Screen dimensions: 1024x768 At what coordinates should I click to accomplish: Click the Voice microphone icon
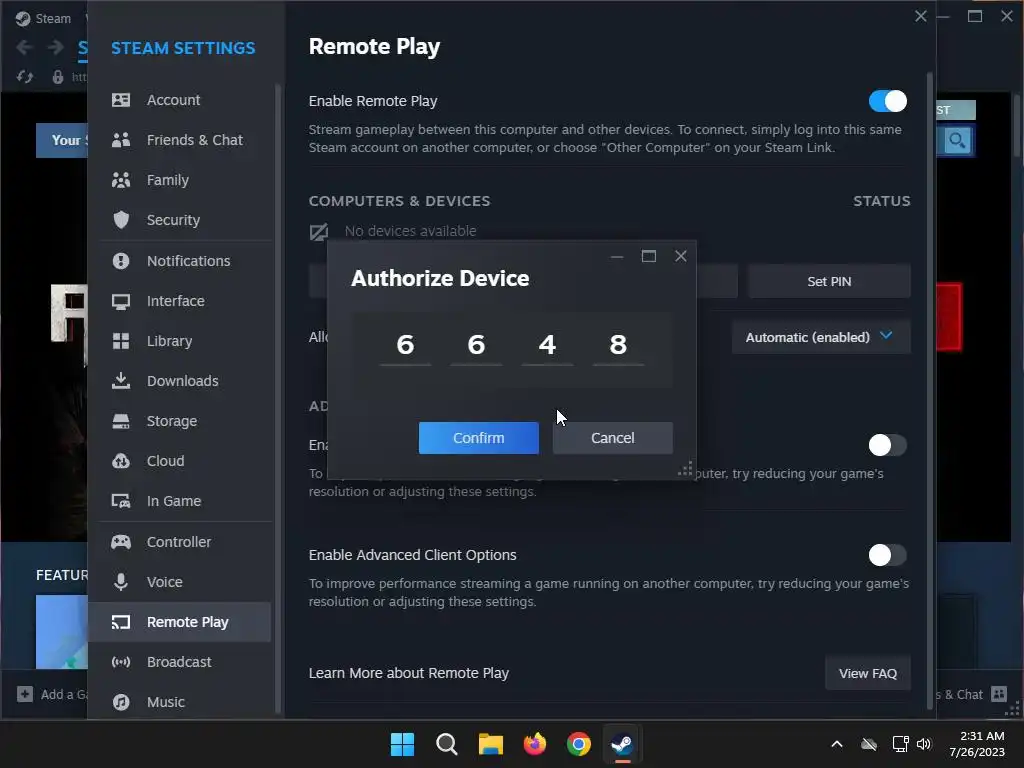121,582
